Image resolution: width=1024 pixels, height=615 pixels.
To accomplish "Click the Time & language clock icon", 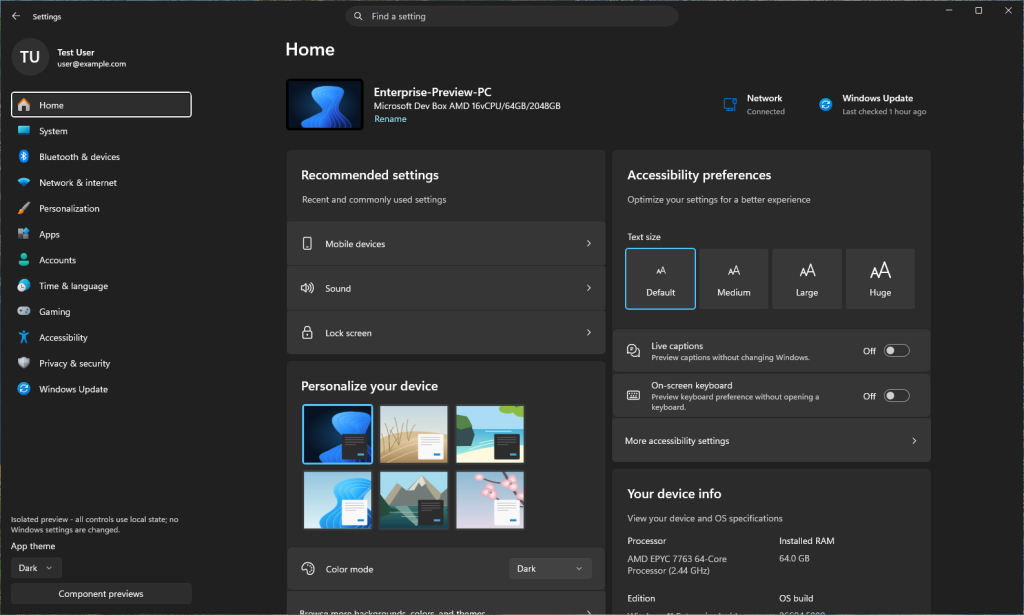I will (24, 285).
